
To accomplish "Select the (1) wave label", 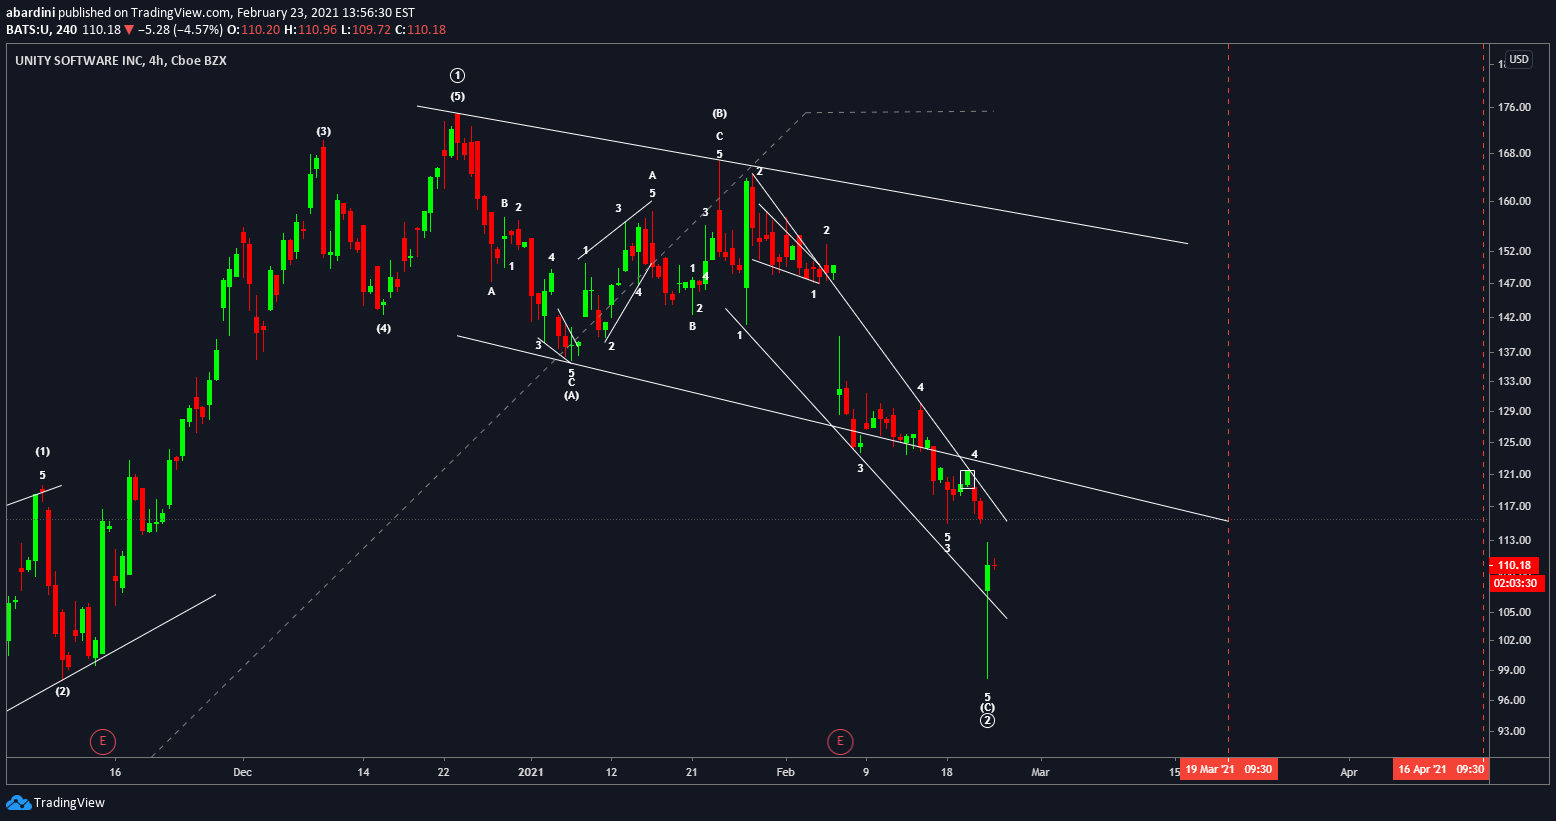I will pyautogui.click(x=42, y=452).
